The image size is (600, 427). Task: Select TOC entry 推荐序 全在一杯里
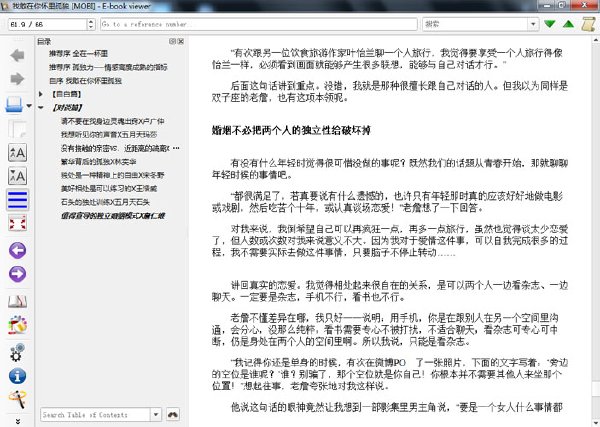point(78,54)
